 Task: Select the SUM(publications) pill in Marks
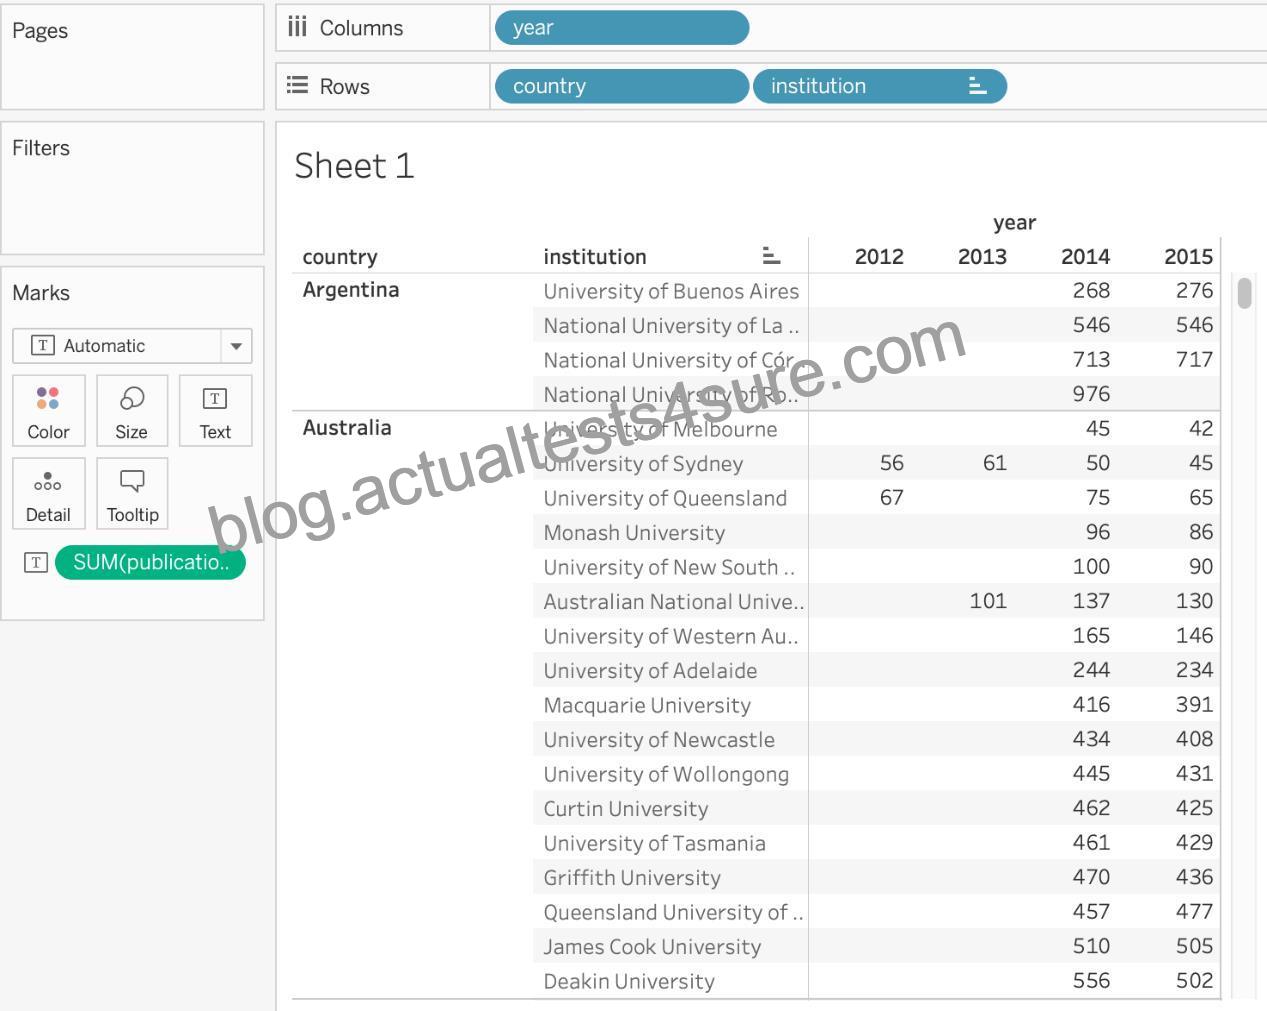pos(151,562)
